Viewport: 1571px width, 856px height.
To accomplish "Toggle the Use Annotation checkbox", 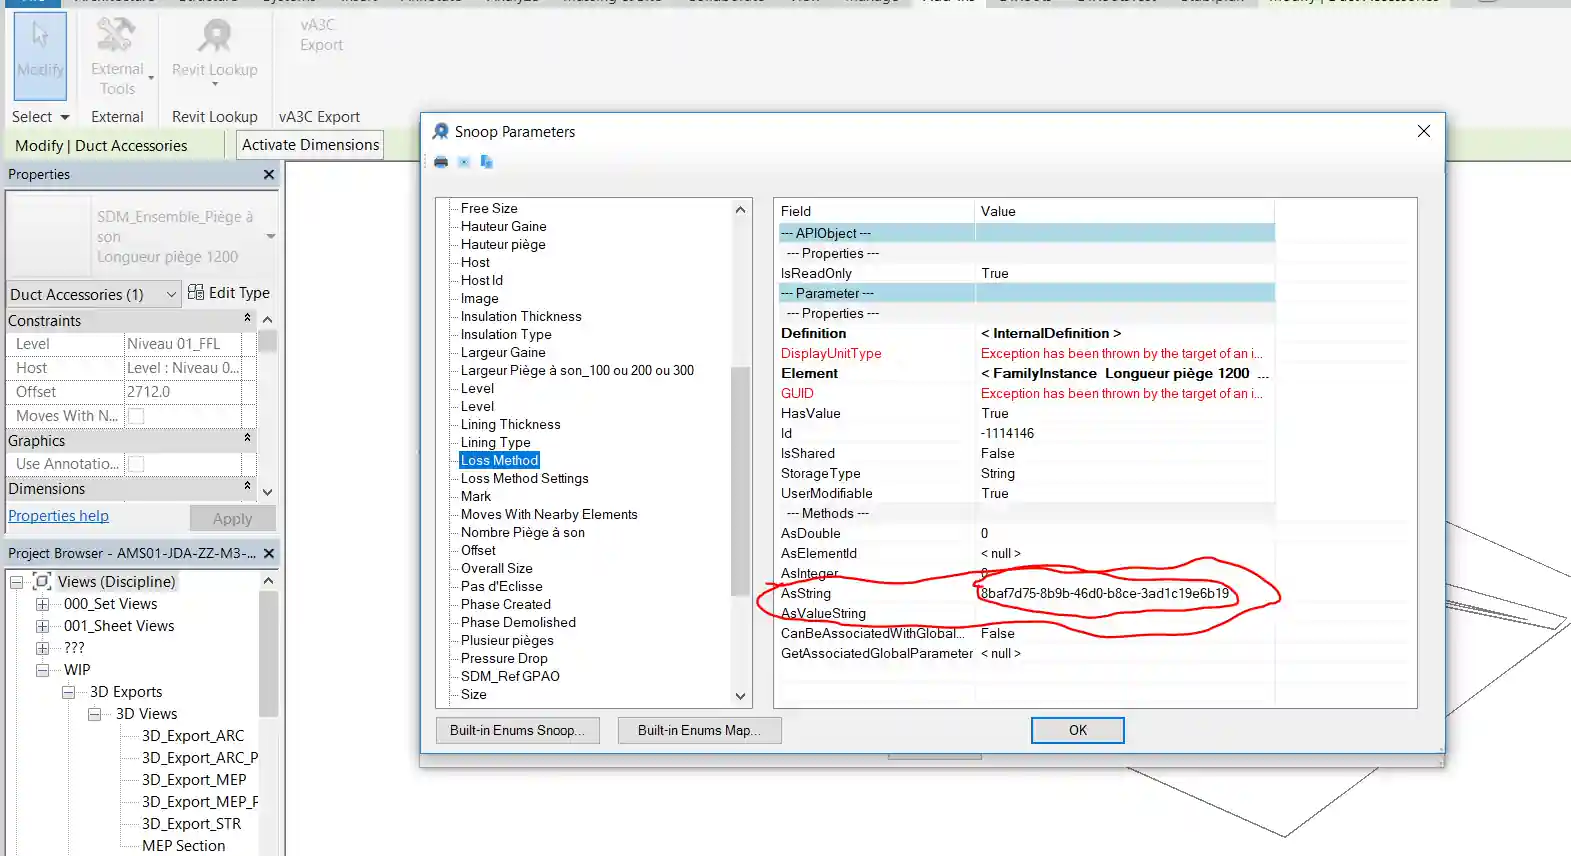I will coord(137,464).
